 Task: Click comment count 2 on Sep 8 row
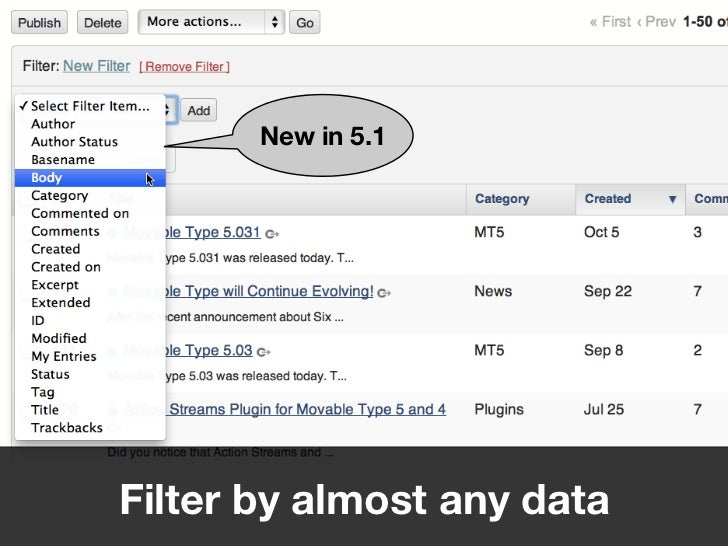click(x=697, y=350)
